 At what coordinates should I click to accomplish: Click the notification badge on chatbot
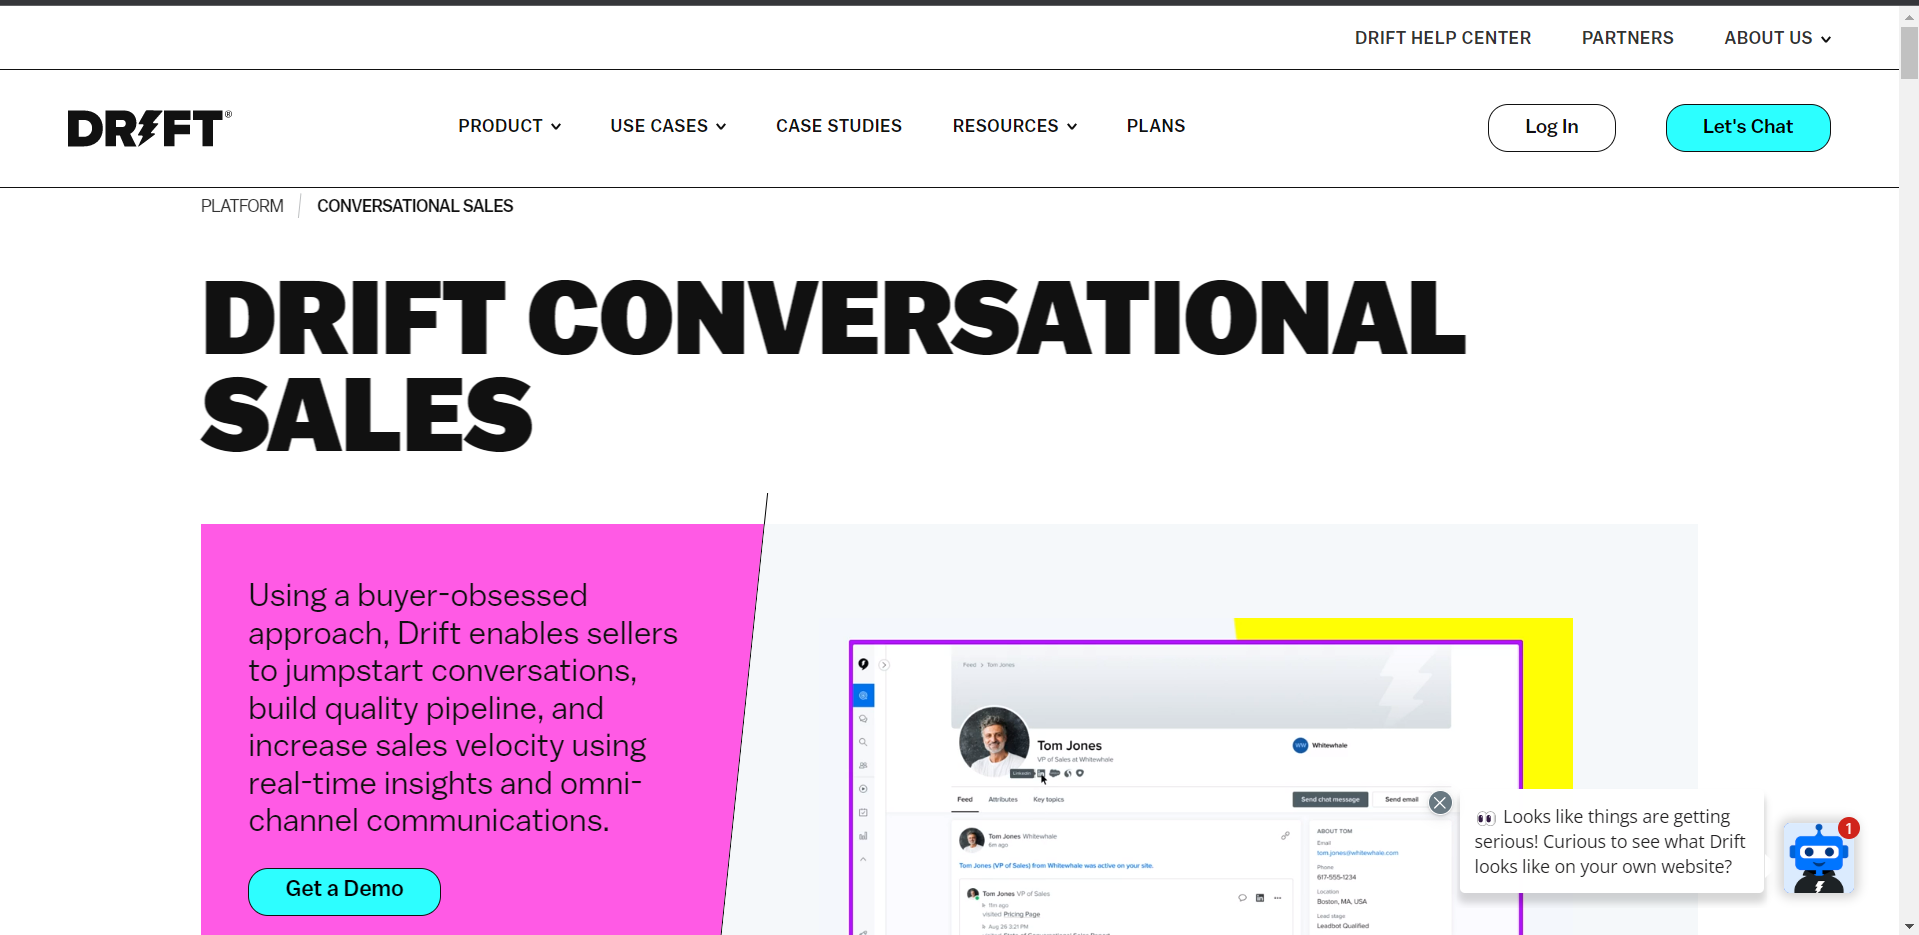(1849, 828)
